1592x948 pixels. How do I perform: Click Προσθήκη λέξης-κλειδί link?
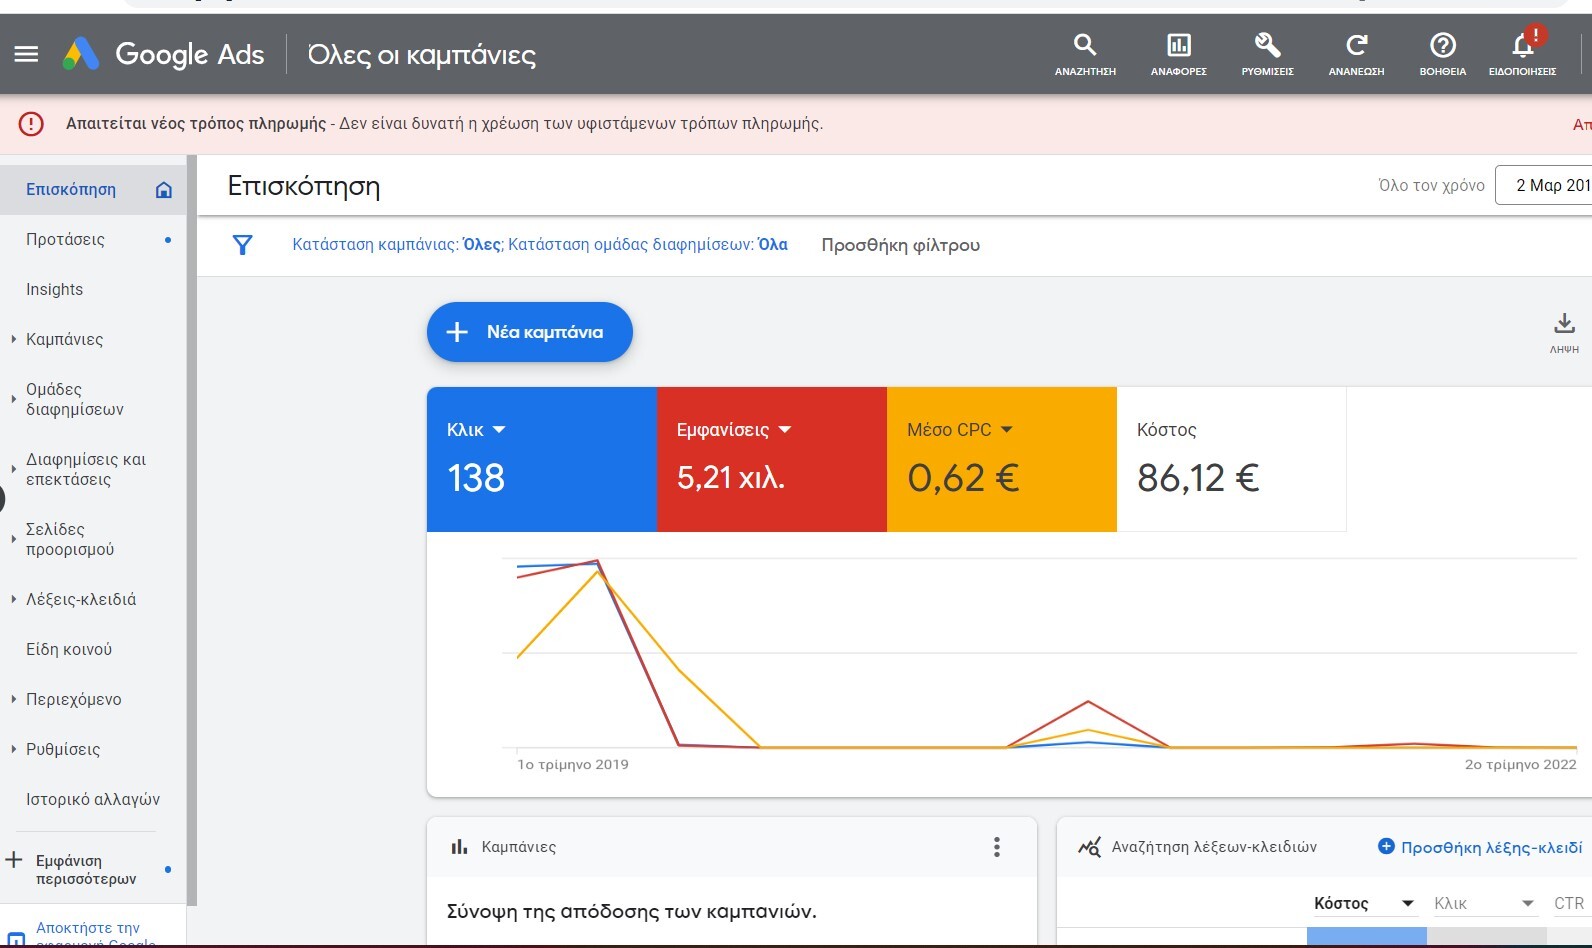1480,847
